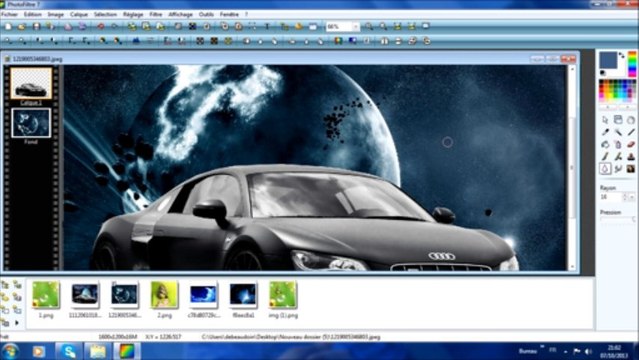Click the Rayon spinner arrows
639x360 pixels.
[x=625, y=197]
